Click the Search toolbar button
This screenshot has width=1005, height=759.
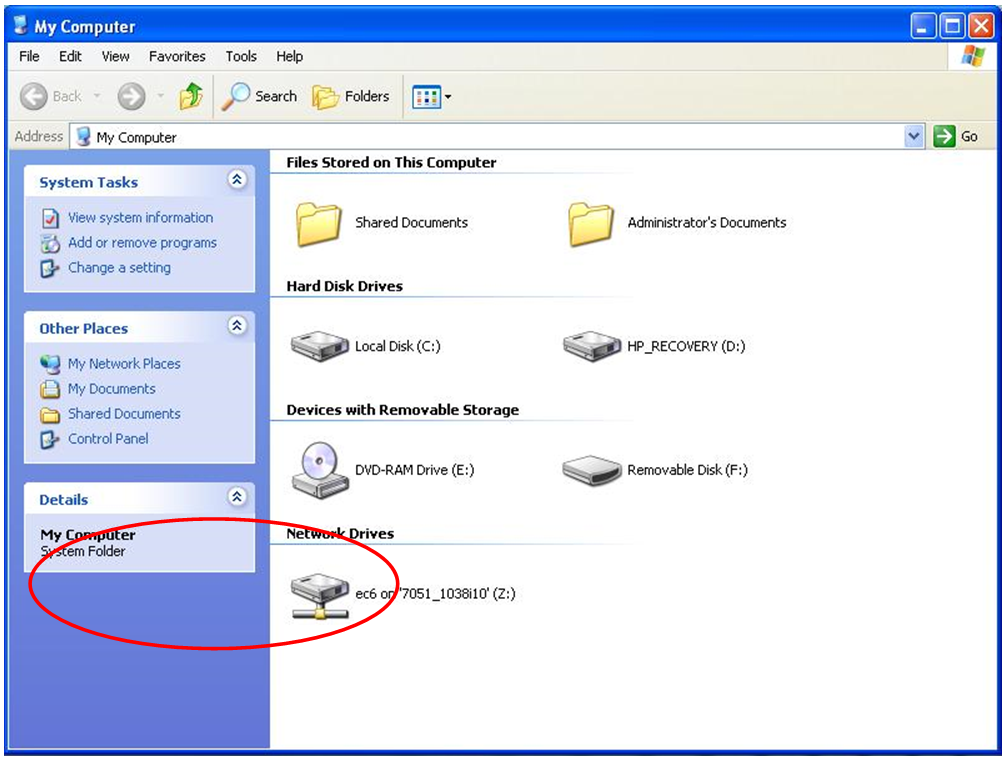coord(260,97)
